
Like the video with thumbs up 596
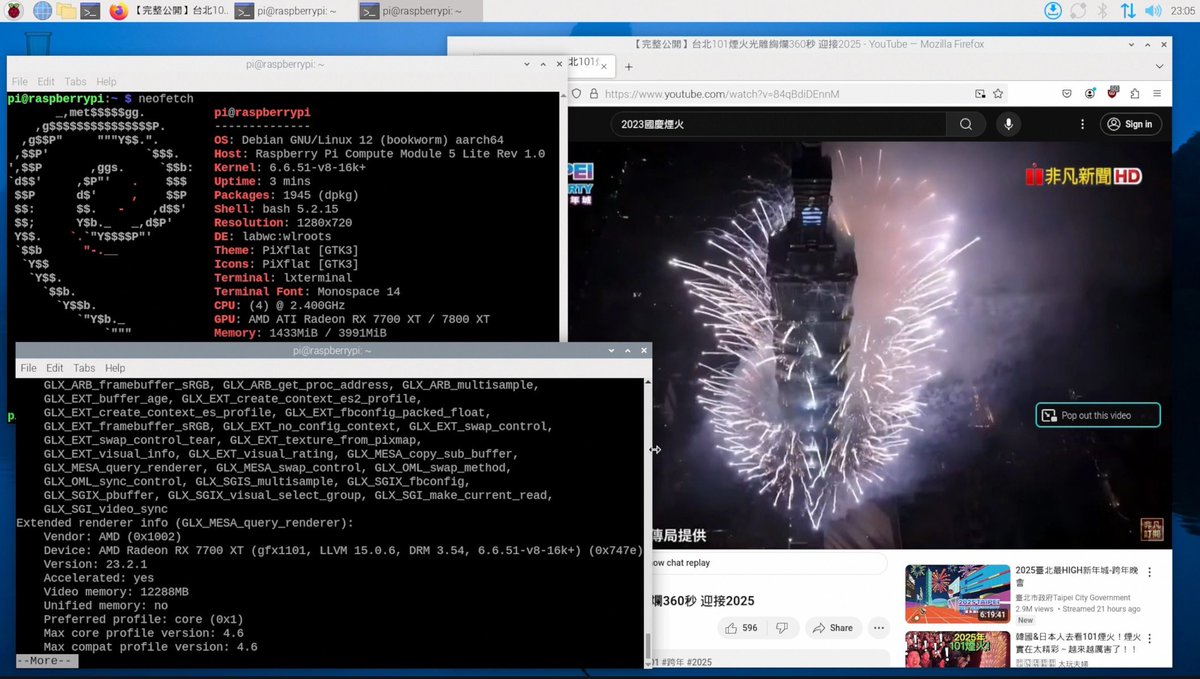[743, 628]
